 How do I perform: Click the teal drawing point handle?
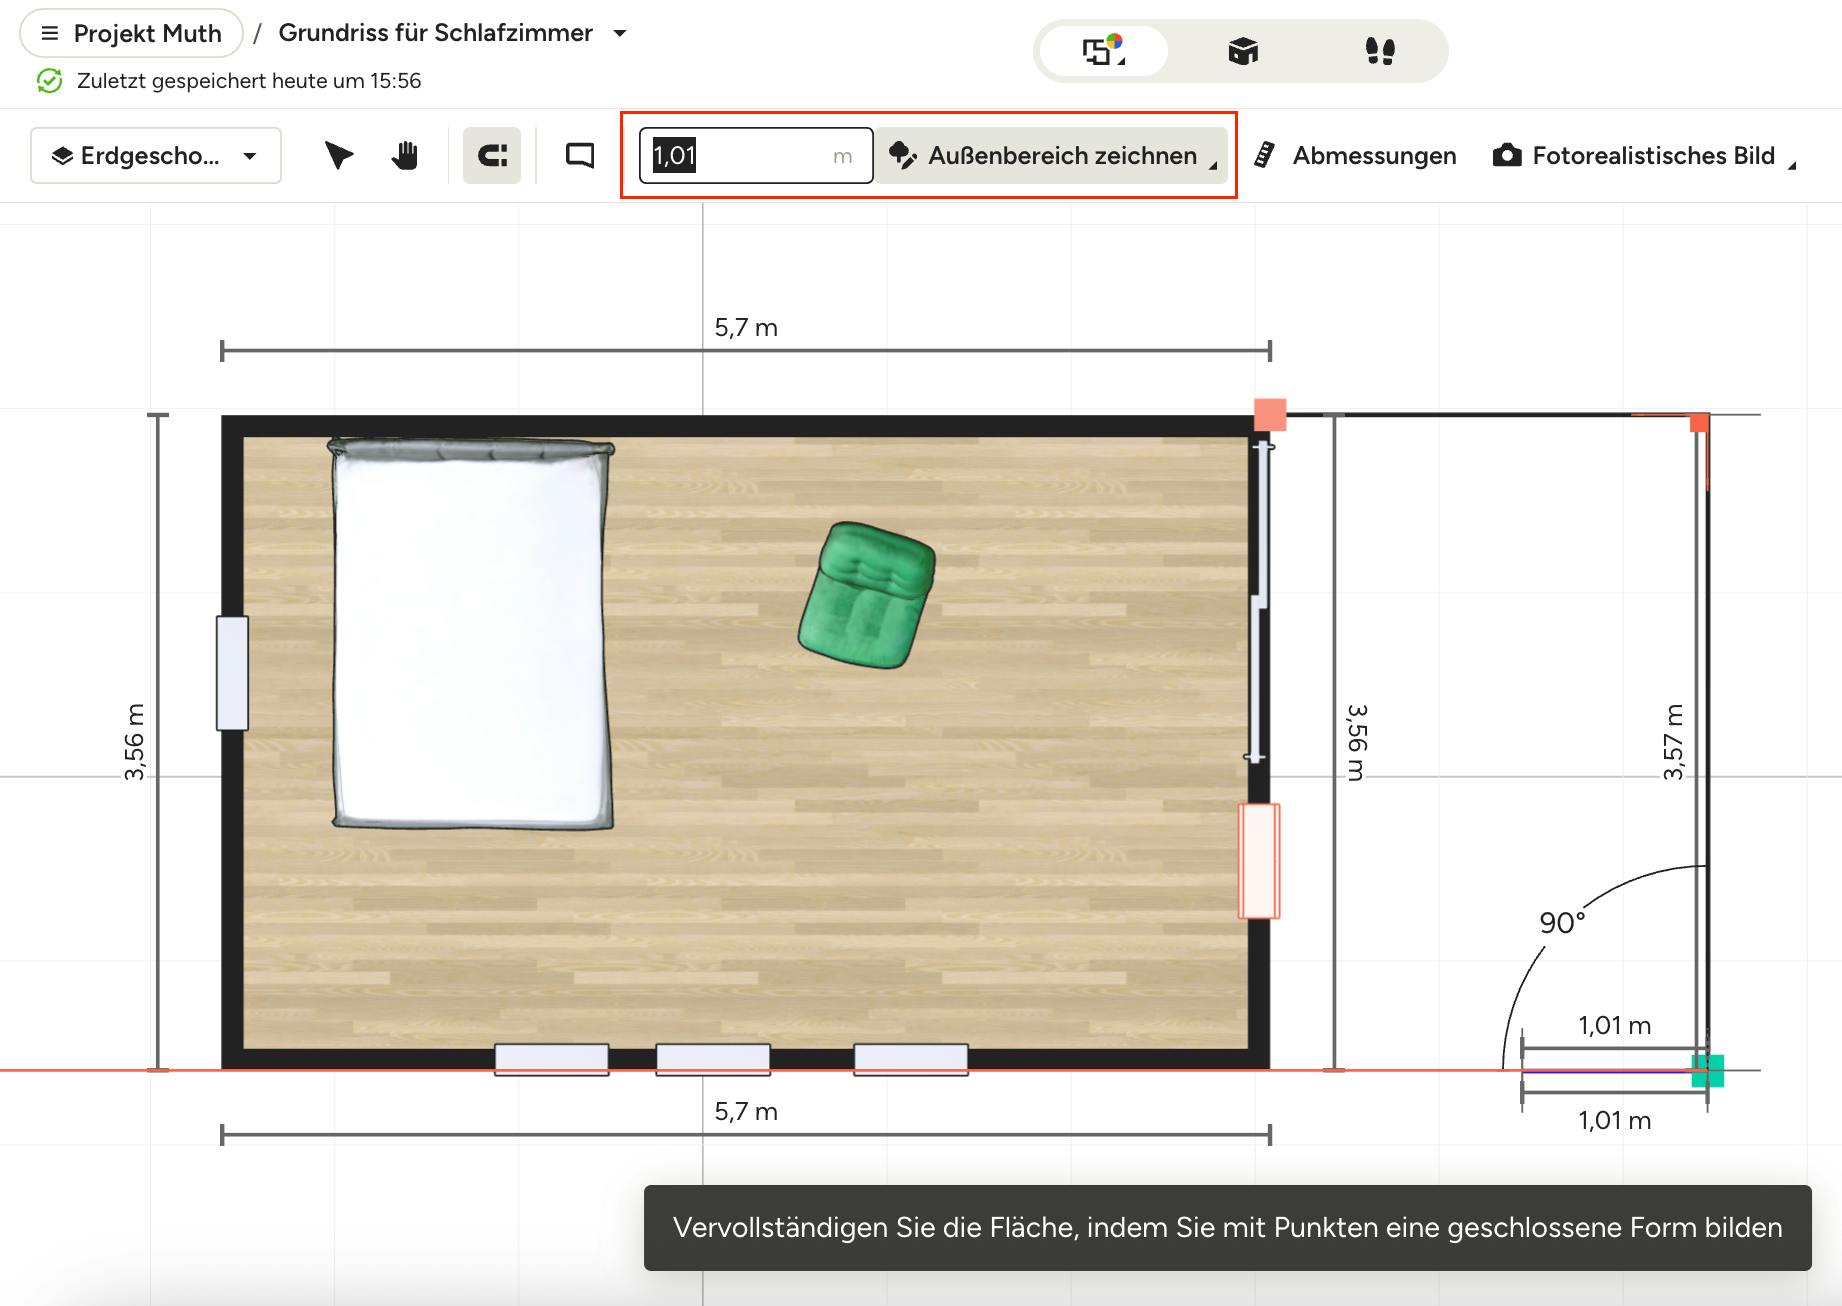1707,1070
